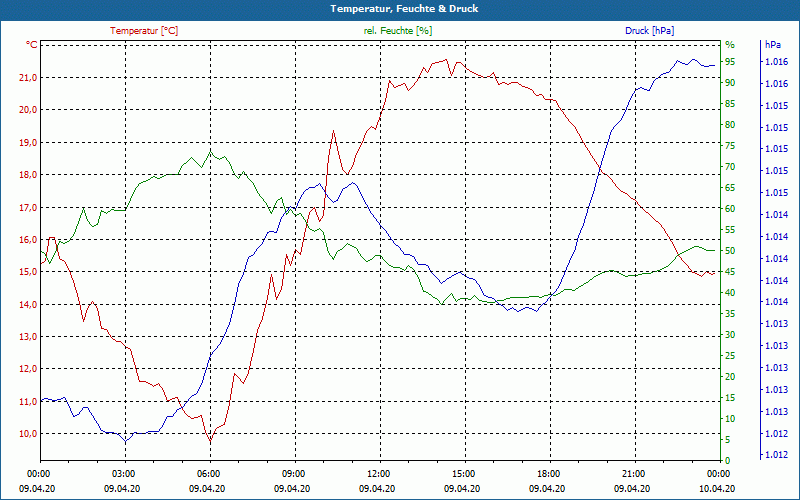Image resolution: width=800 pixels, height=500 pixels.
Task: Click the red °C axis unit label
Action: coord(32,45)
